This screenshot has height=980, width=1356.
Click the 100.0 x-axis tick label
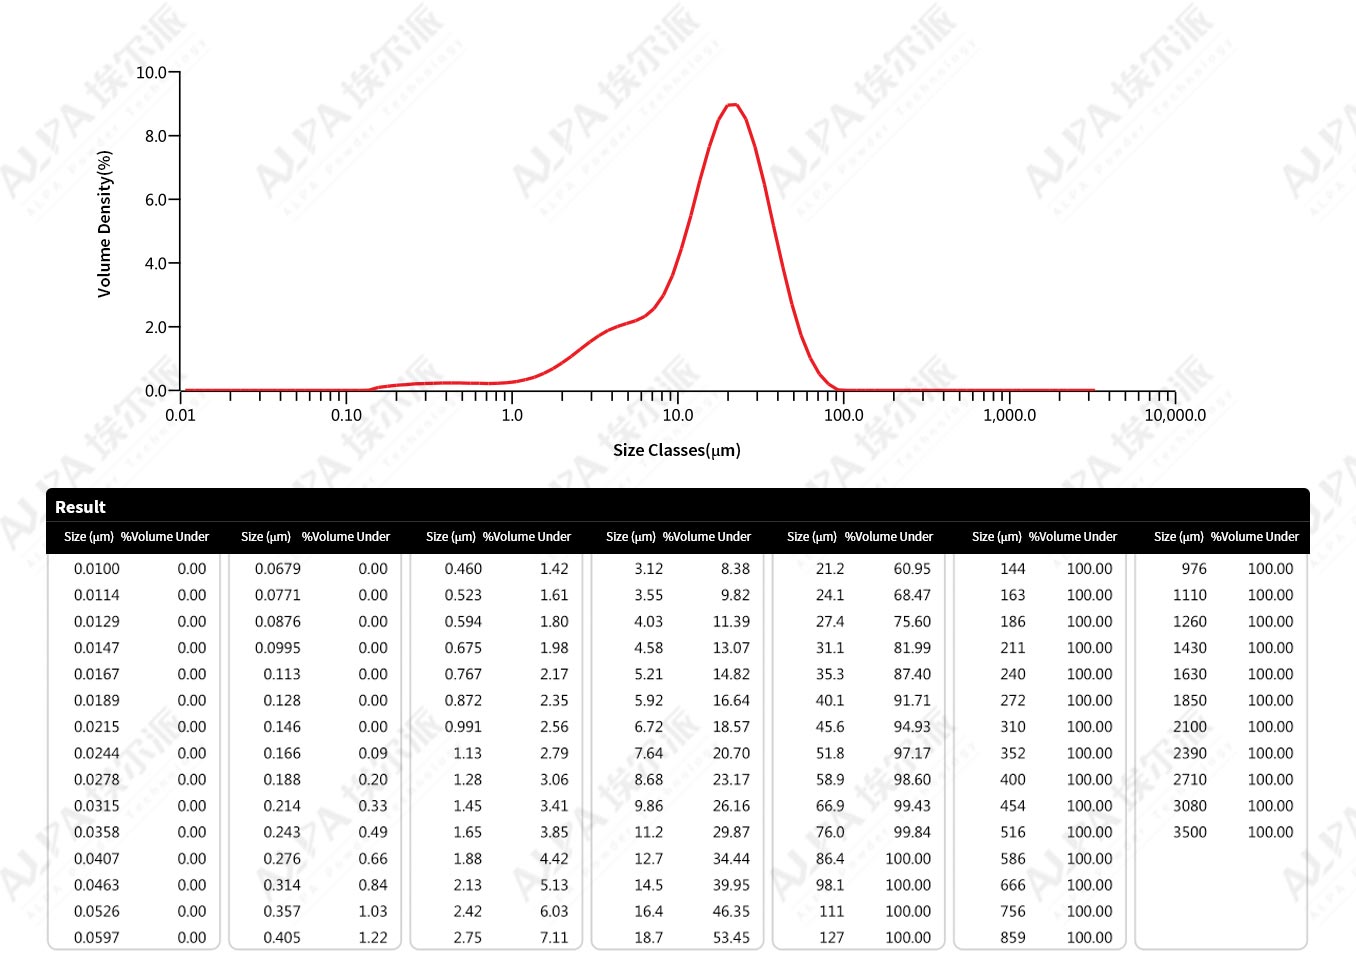(843, 415)
